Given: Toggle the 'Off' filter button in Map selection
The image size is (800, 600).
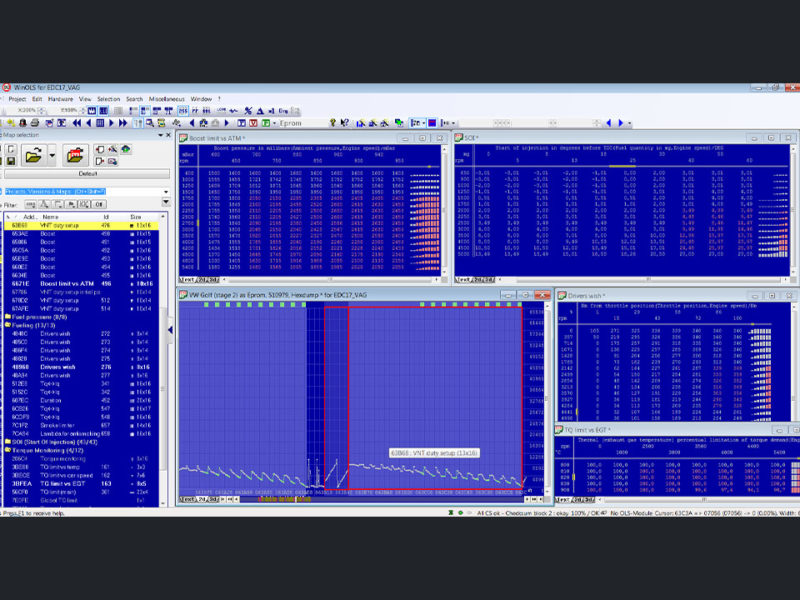Looking at the screenshot, I should [99, 204].
